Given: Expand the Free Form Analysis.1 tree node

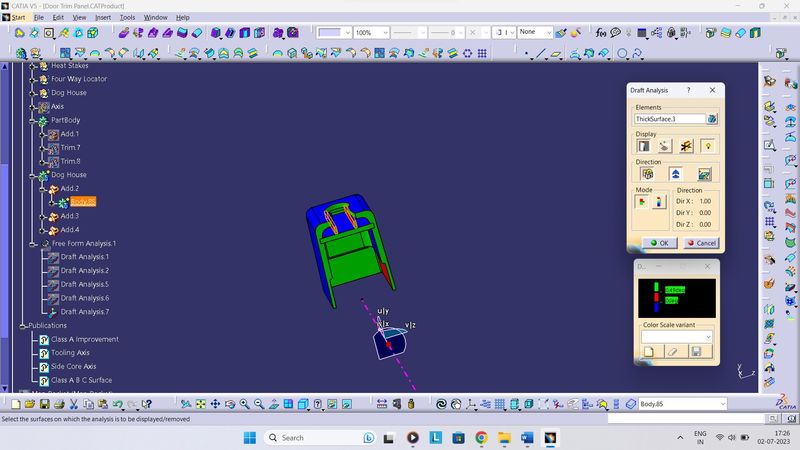Looking at the screenshot, I should click(33, 243).
